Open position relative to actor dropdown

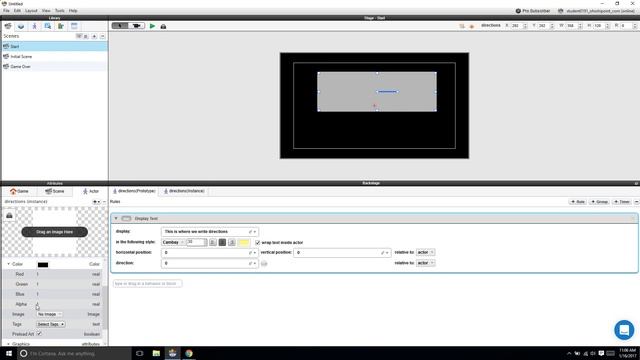coord(425,252)
